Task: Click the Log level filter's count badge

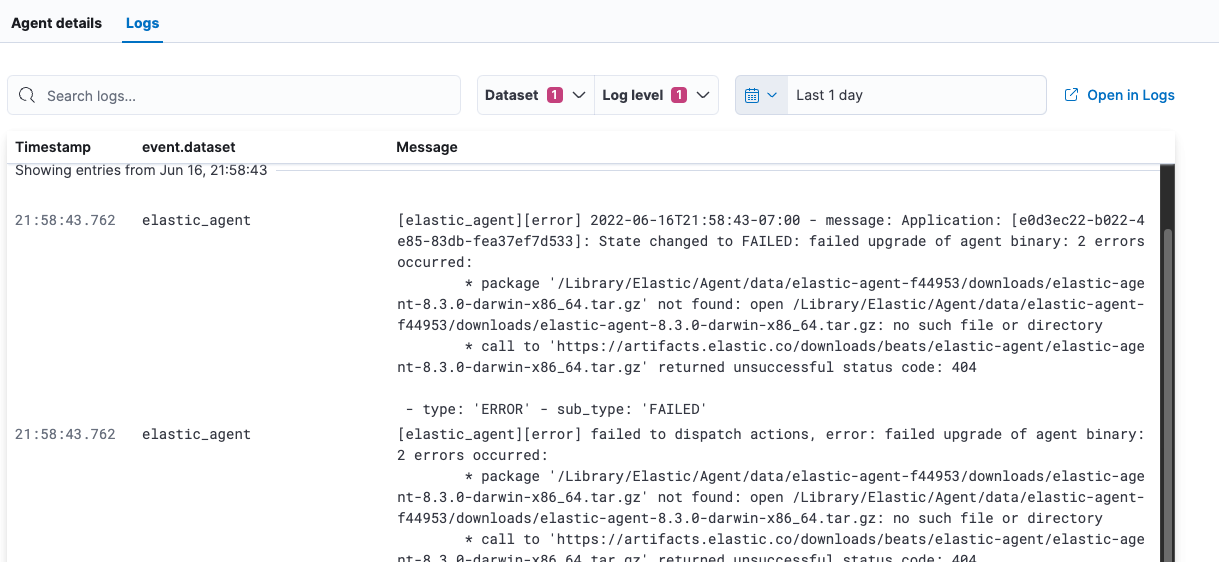Action: pos(678,95)
